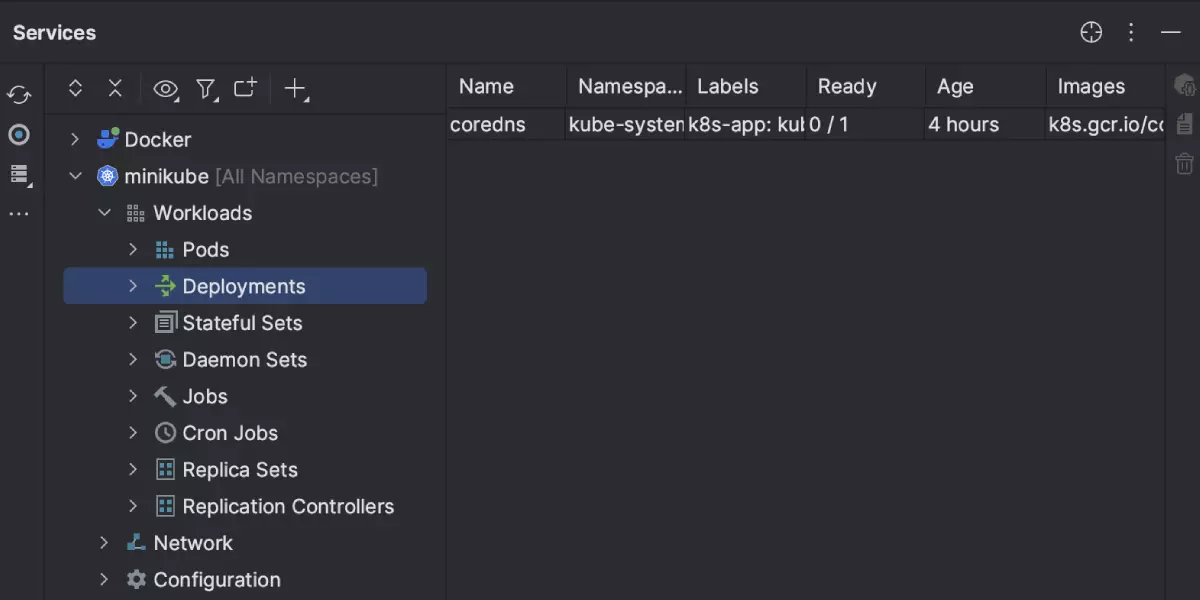1200x600 pixels.
Task: Select Cron Jobs tree item
Action: [x=230, y=433]
